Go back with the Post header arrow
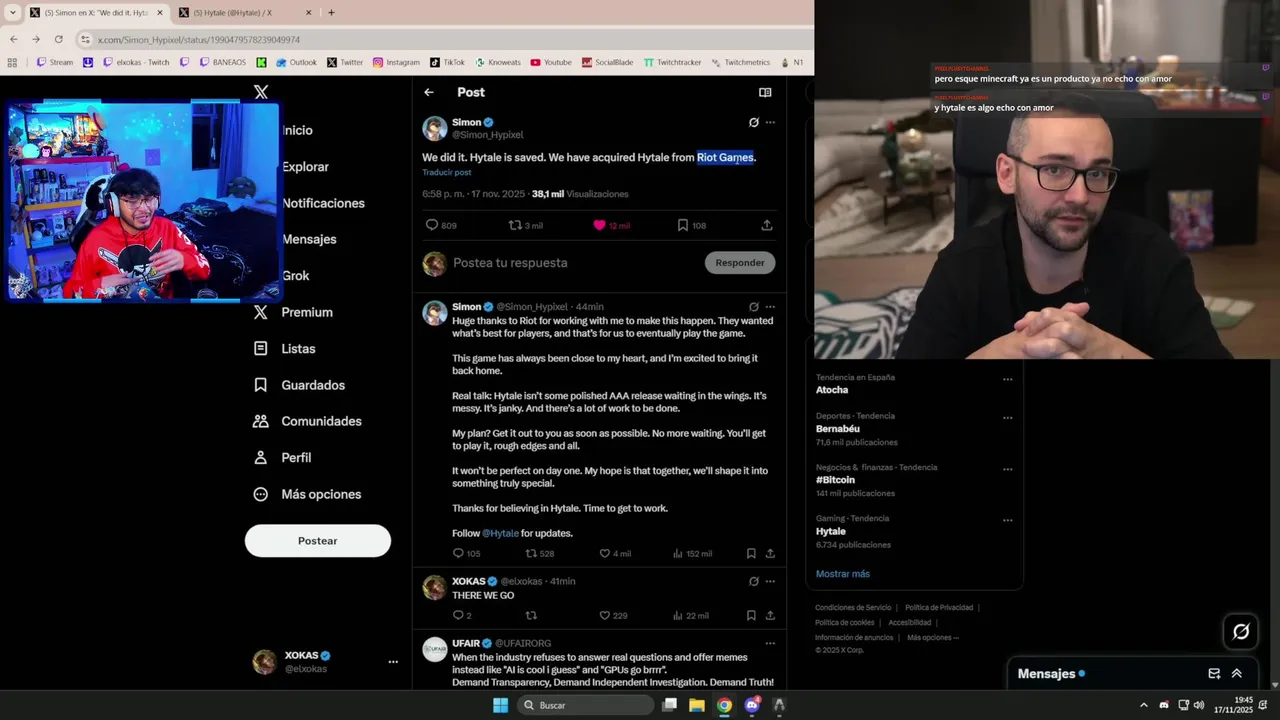This screenshot has height=720, width=1280. click(429, 92)
